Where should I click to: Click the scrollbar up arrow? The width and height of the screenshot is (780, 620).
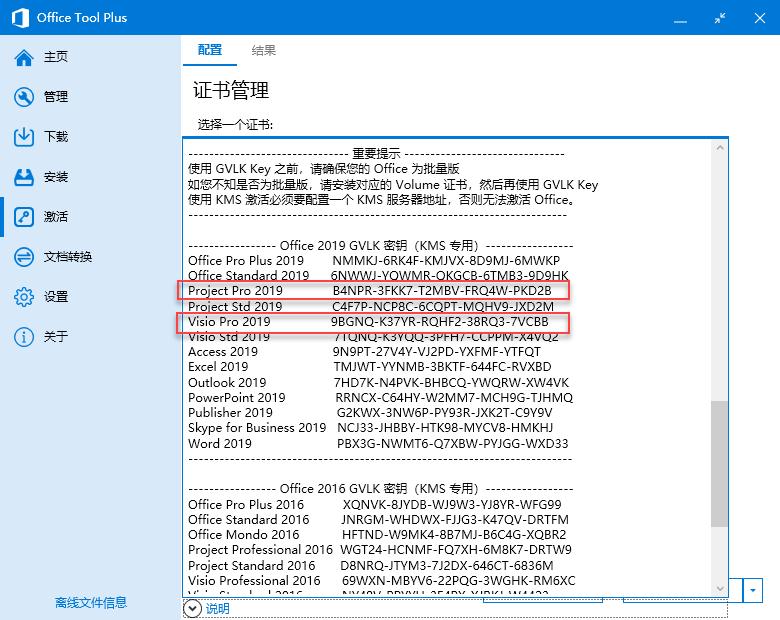pos(720,148)
